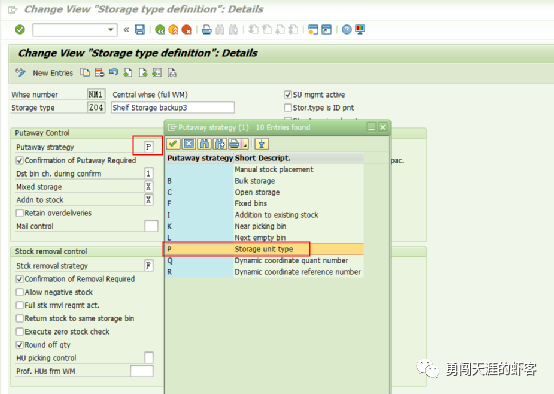Viewport: 554px width, 394px height.
Task: Select the Storage unit type row
Action: click(265, 249)
